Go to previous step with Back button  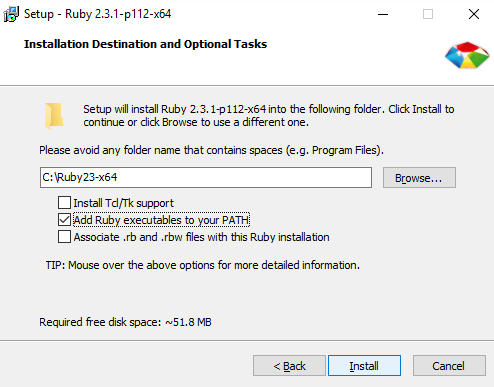(x=289, y=366)
